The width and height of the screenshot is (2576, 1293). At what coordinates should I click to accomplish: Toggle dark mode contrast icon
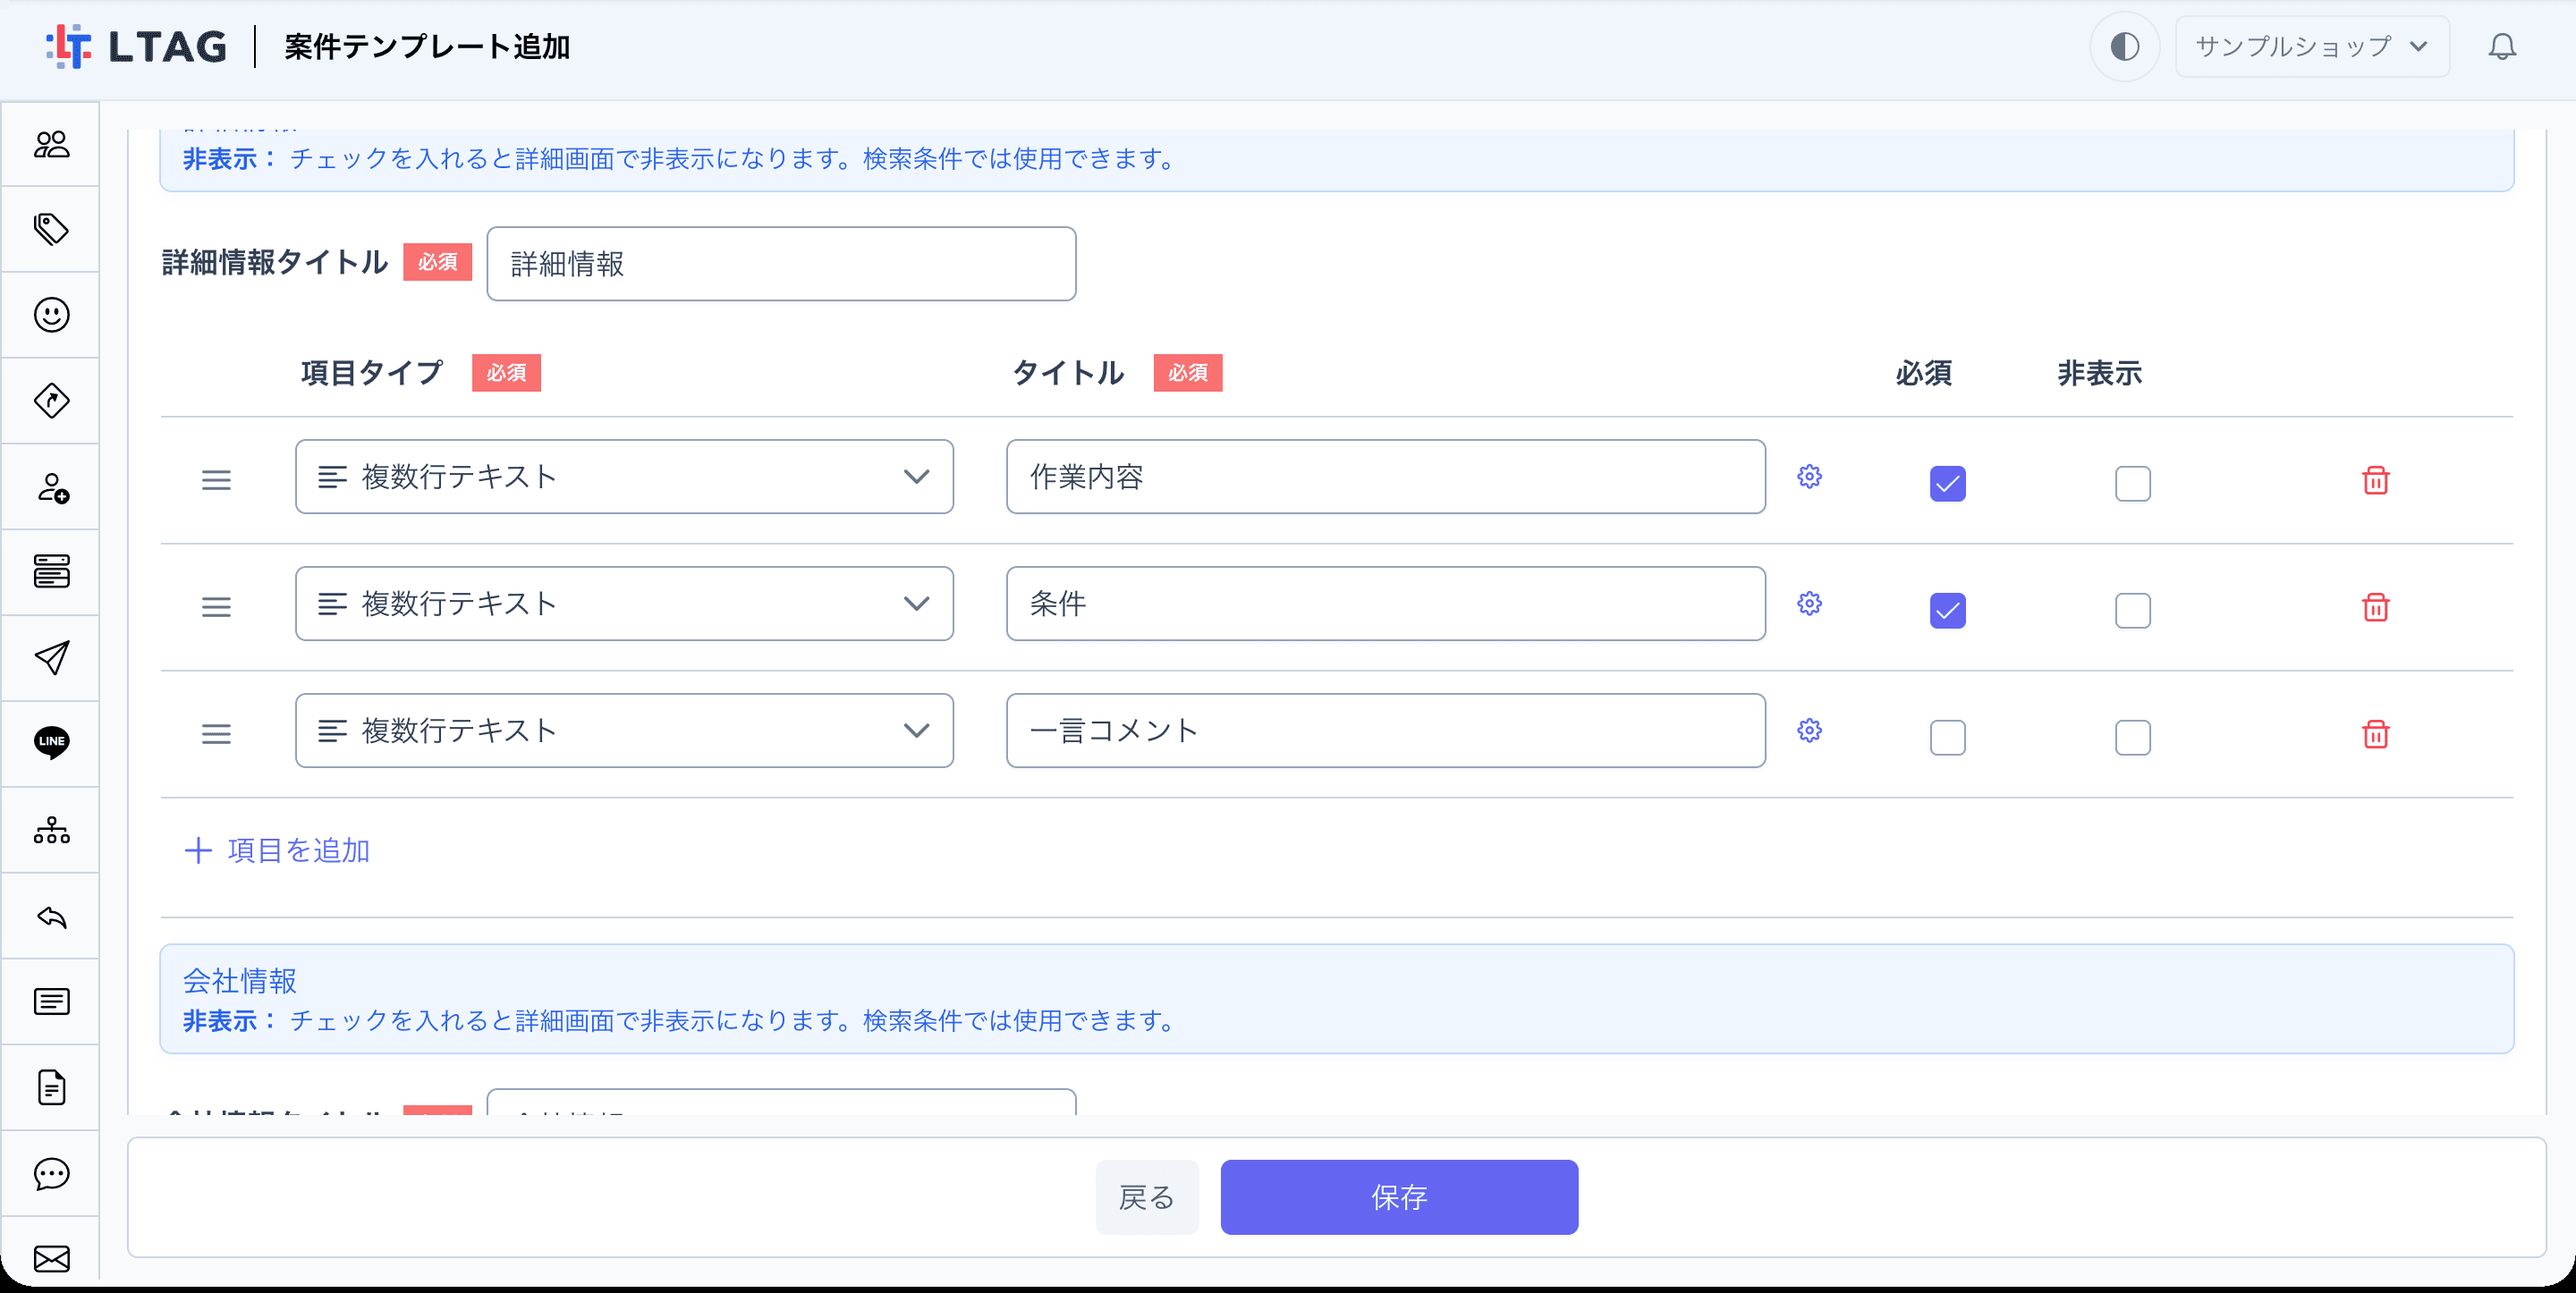[x=2124, y=47]
